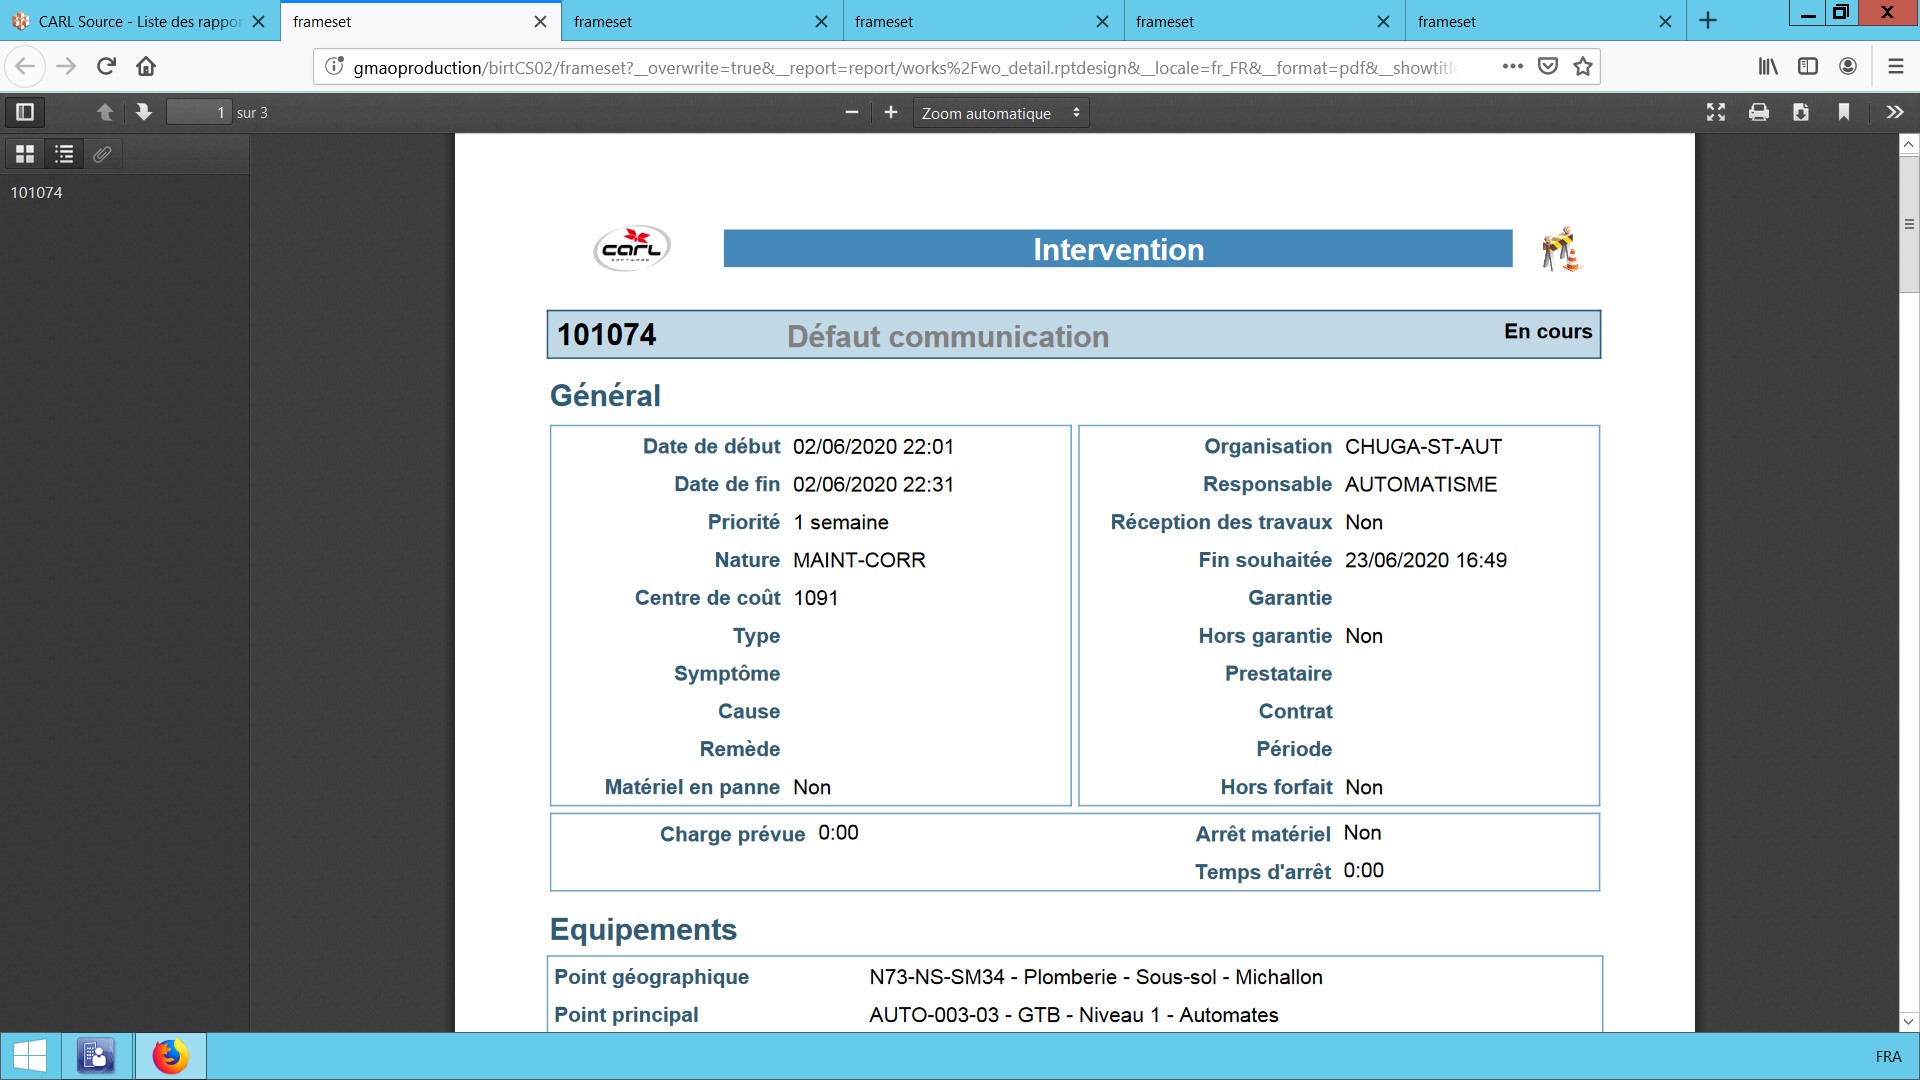Switch to CARL Source rapports tab

click(130, 21)
